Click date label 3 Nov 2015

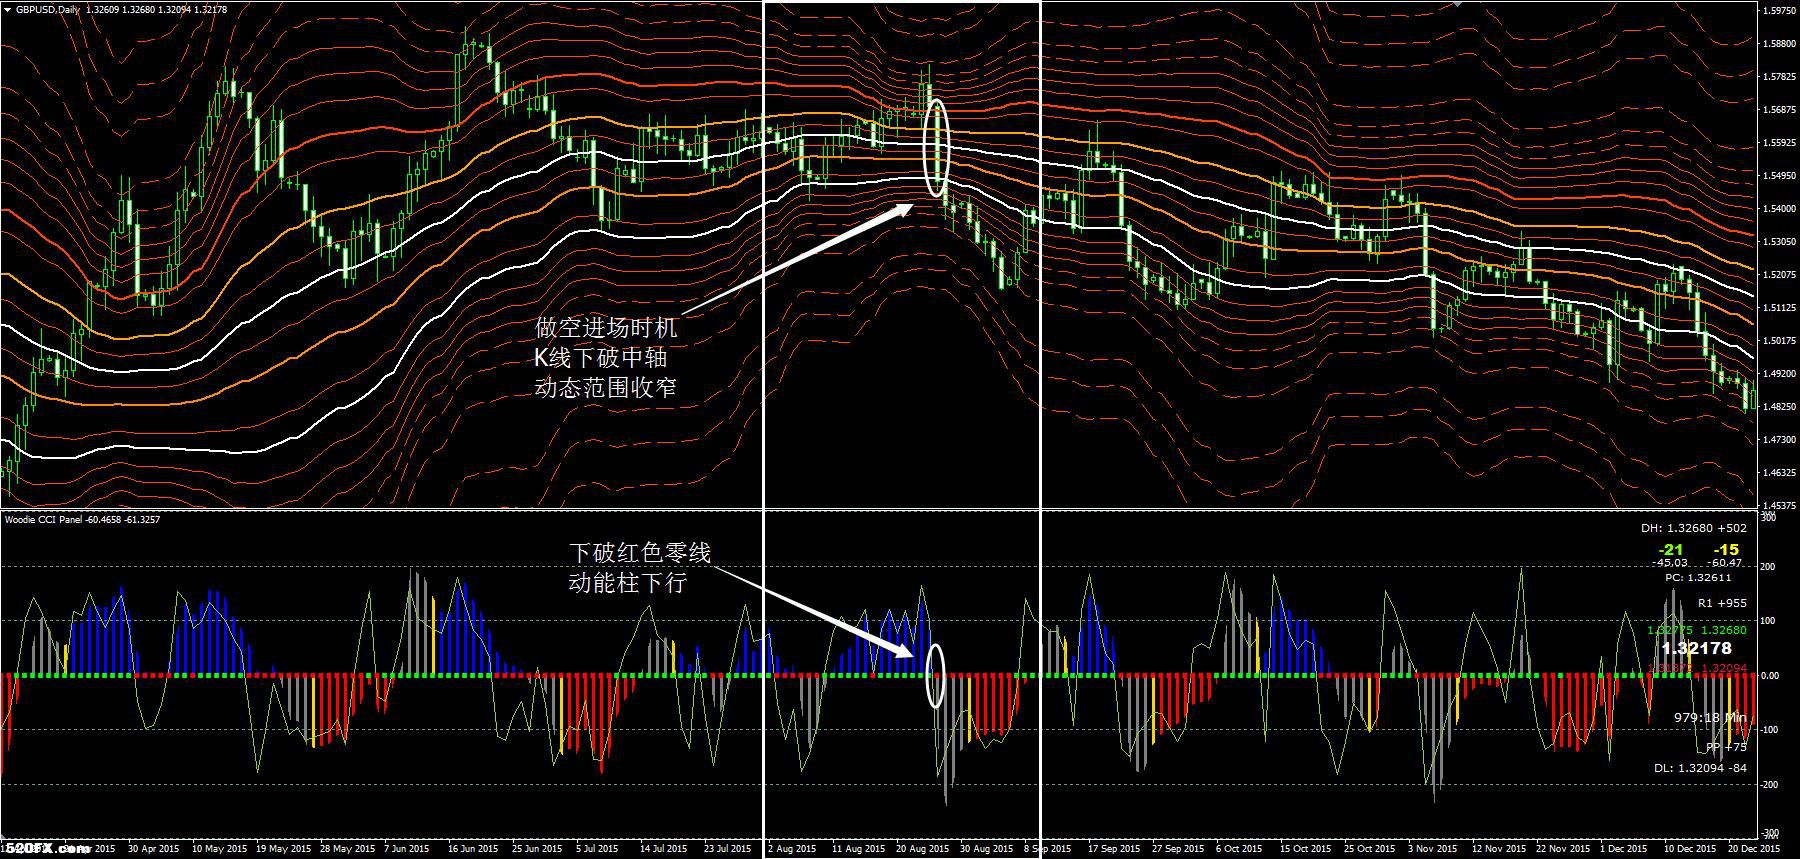[1432, 849]
